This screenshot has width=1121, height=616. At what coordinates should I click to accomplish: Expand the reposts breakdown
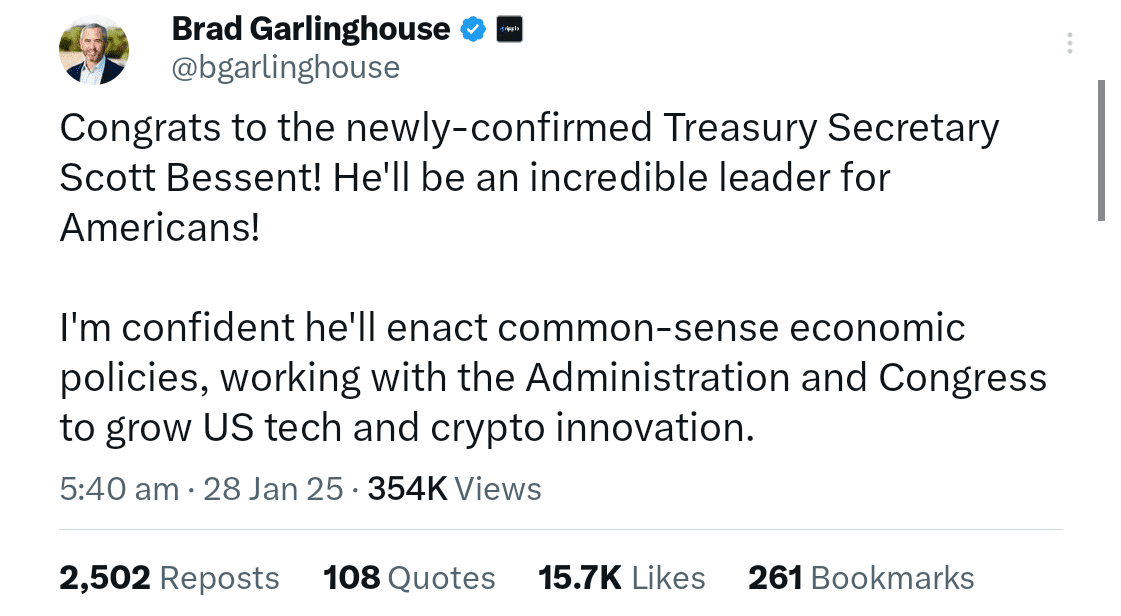[169, 578]
